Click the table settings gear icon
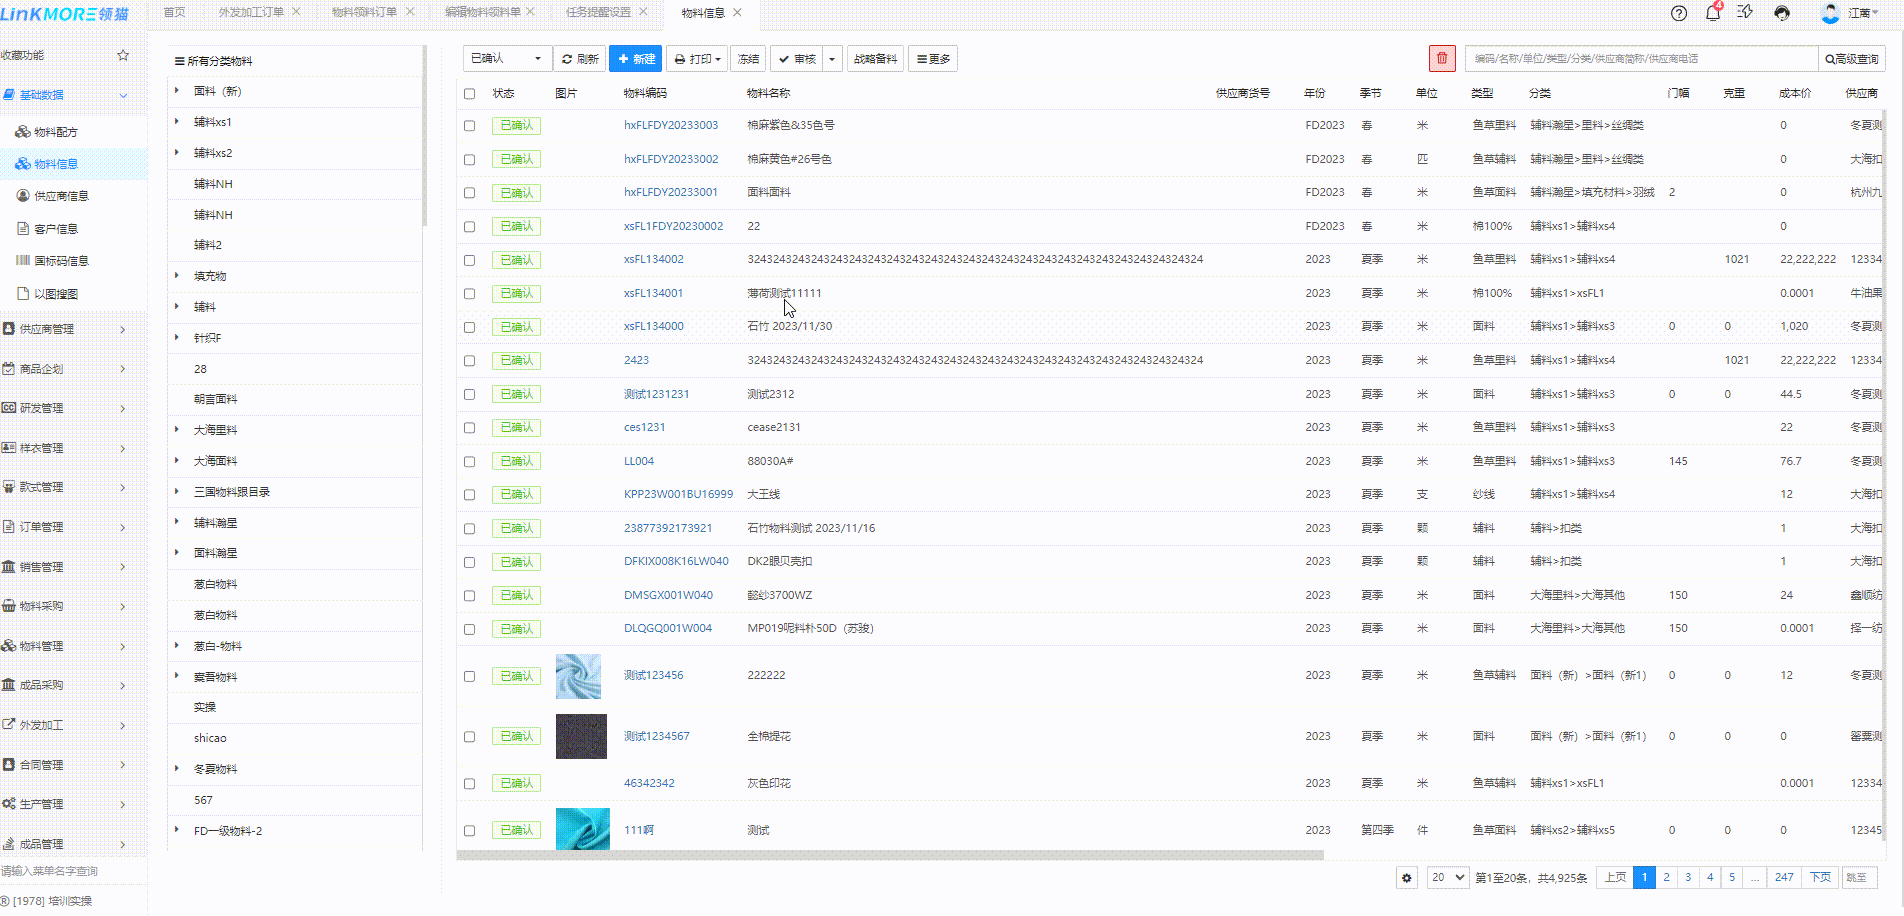 [x=1407, y=878]
